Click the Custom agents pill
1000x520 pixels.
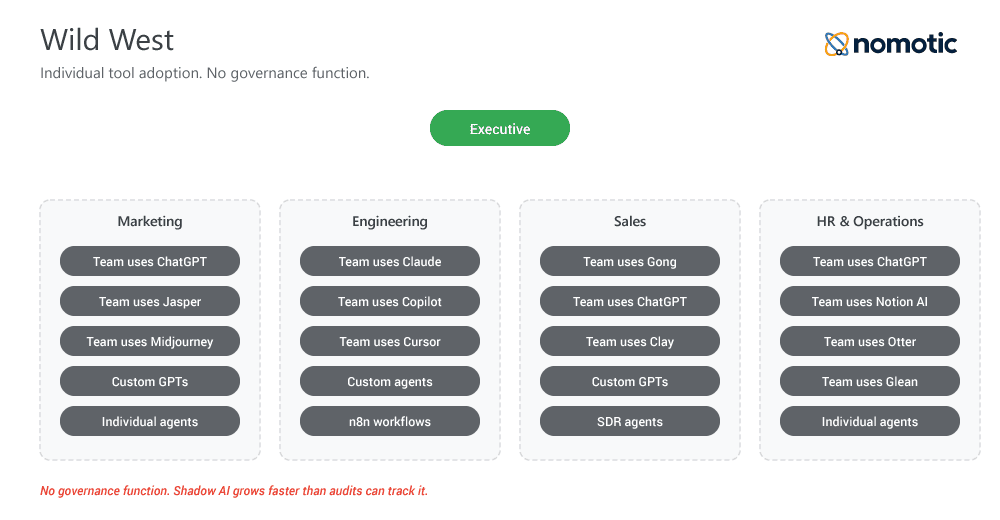tap(390, 381)
